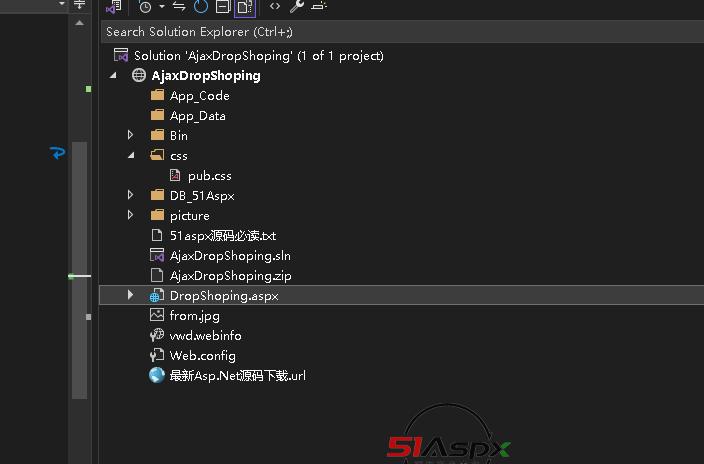Select the picture folder icon
The height and width of the screenshot is (464, 704).
coord(157,215)
